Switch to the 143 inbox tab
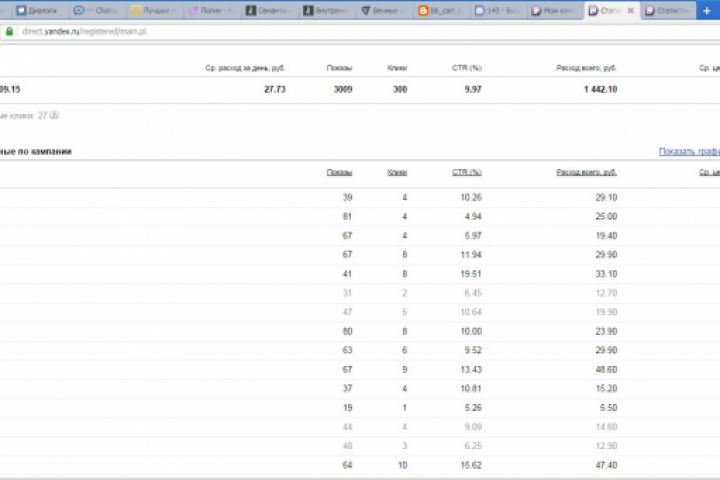Screen dimensions: 720x480 (x=499, y=11)
